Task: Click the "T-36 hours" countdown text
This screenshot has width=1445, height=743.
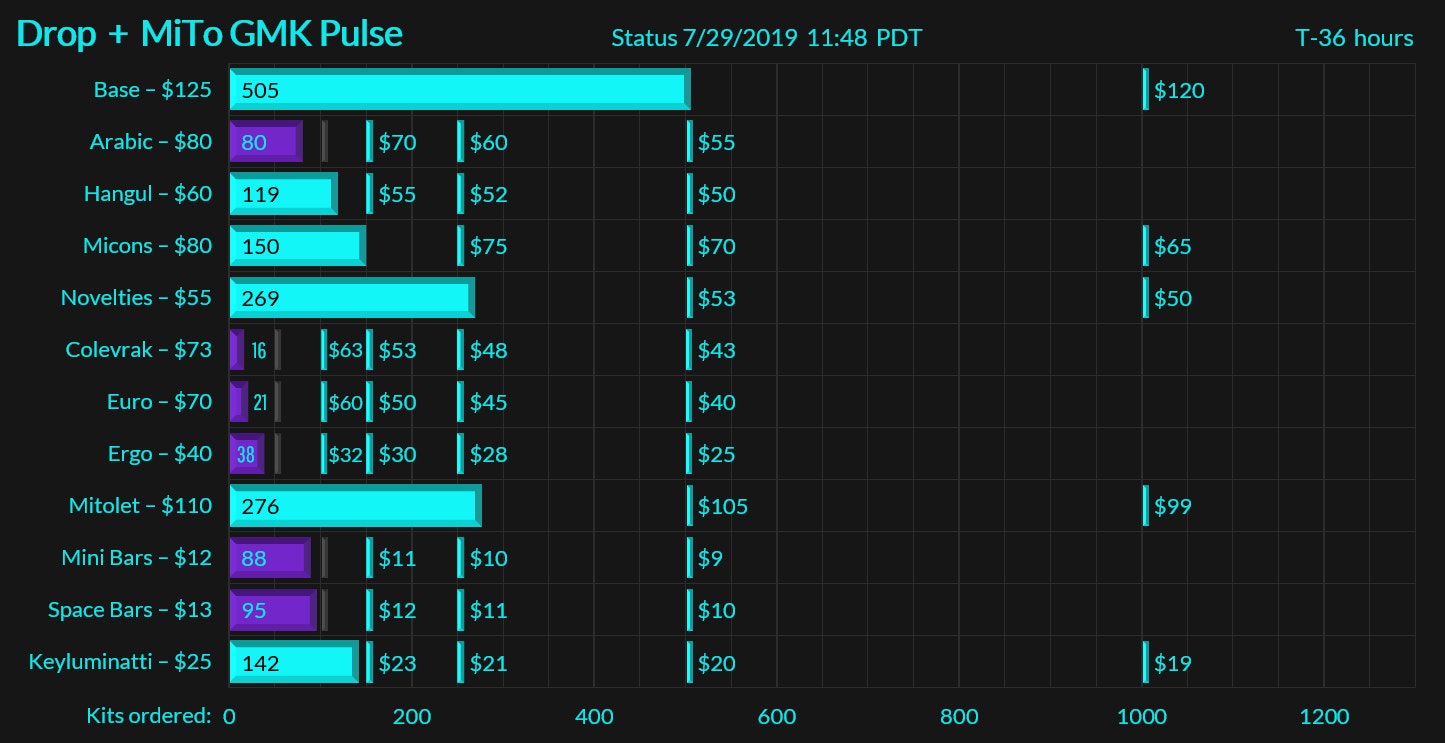Action: click(x=1354, y=38)
